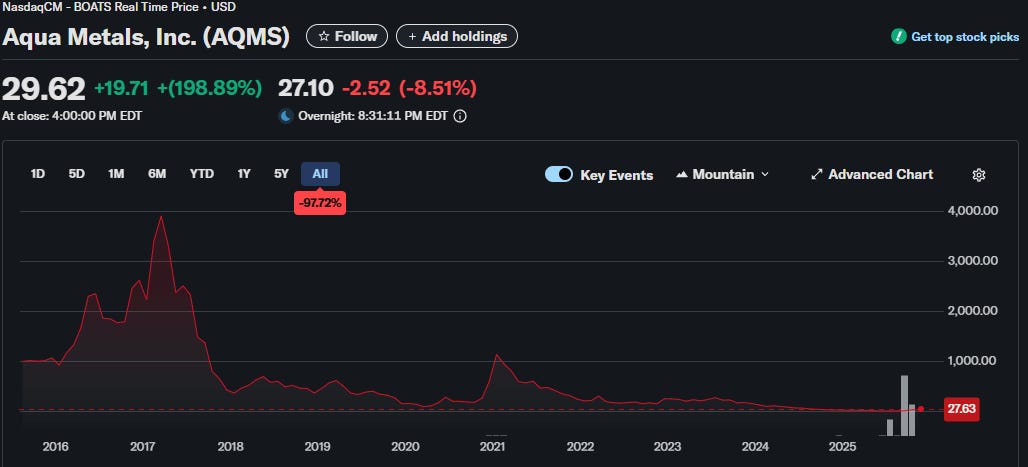Click the +(198.89%) gain text

[x=210, y=88]
